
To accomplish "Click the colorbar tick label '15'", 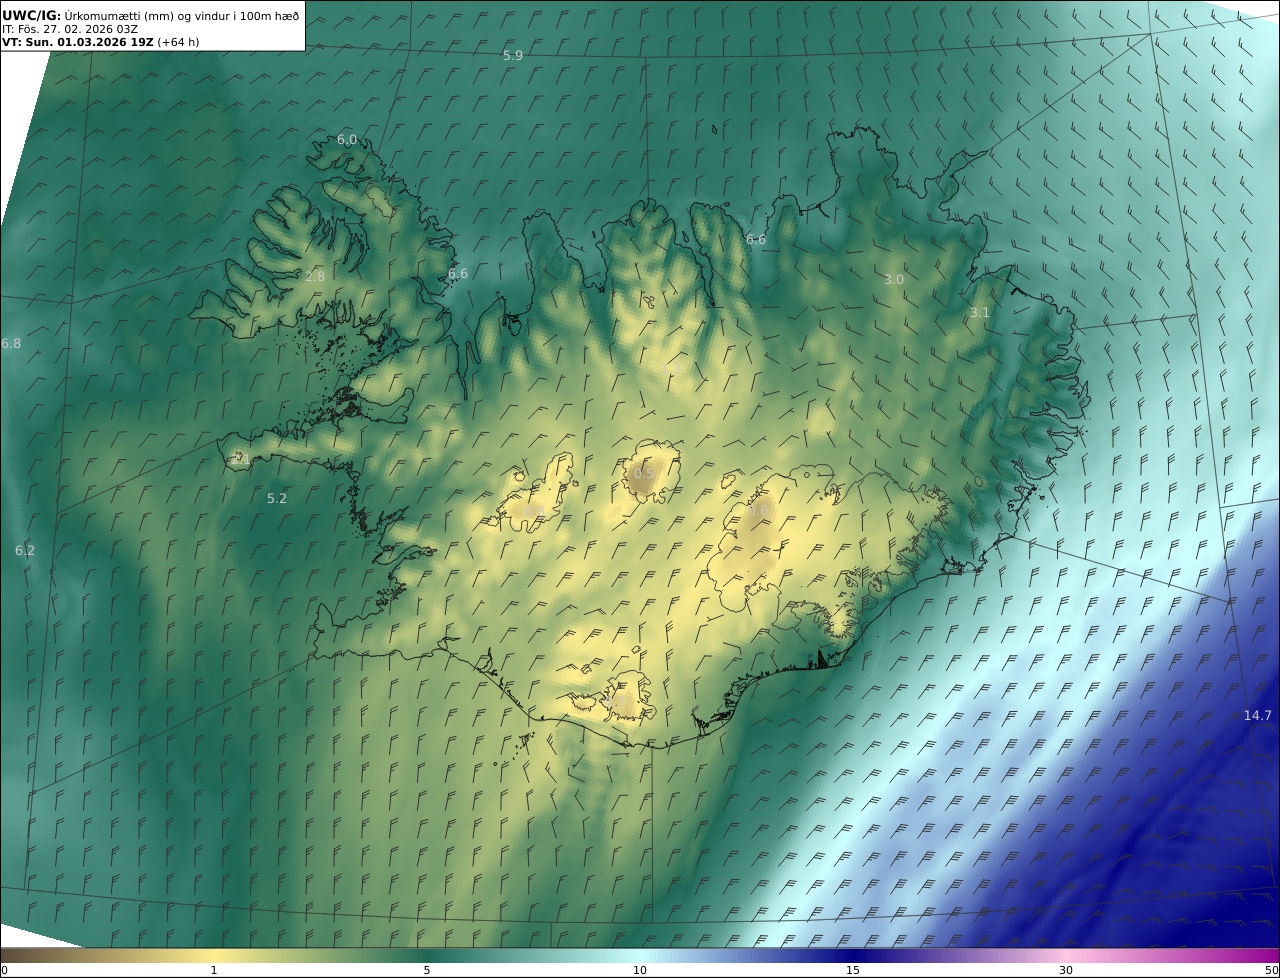I will click(853, 970).
